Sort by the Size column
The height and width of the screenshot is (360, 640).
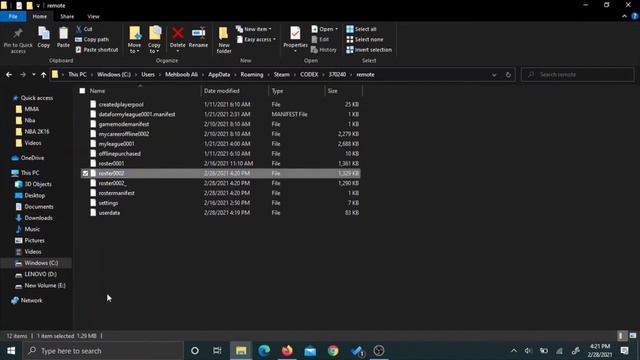[x=333, y=91]
